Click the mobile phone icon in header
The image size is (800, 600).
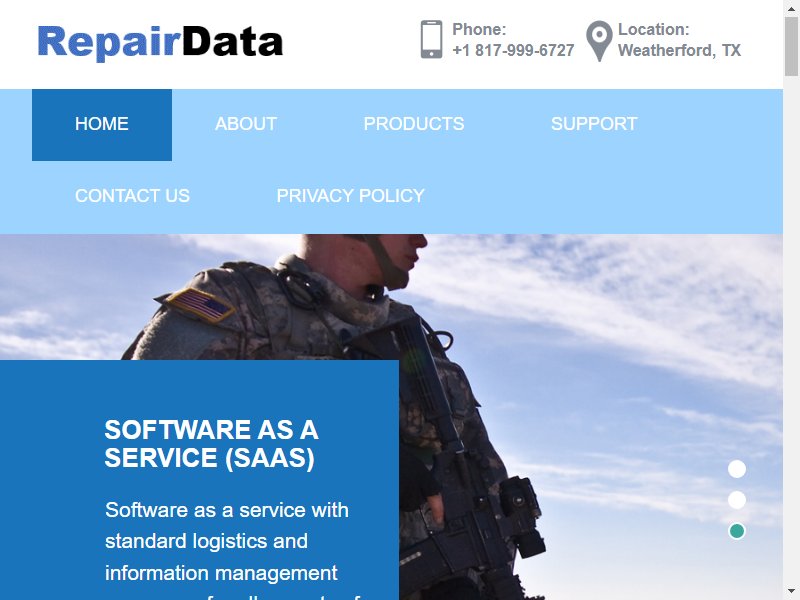431,39
